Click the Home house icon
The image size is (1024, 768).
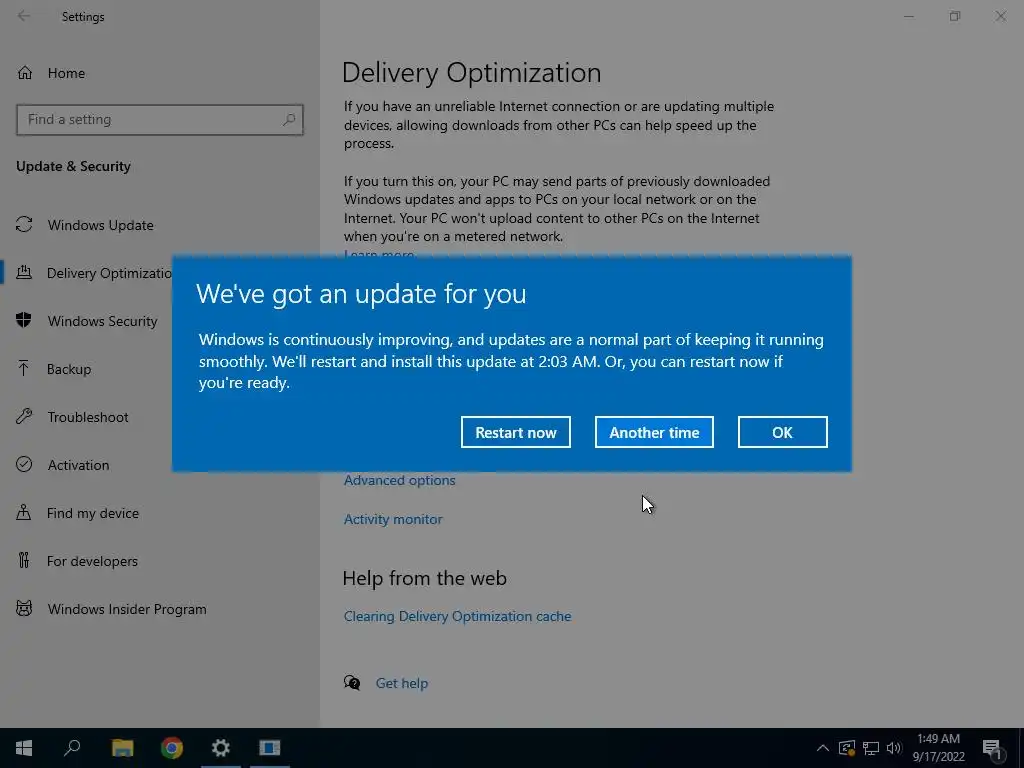tap(25, 72)
